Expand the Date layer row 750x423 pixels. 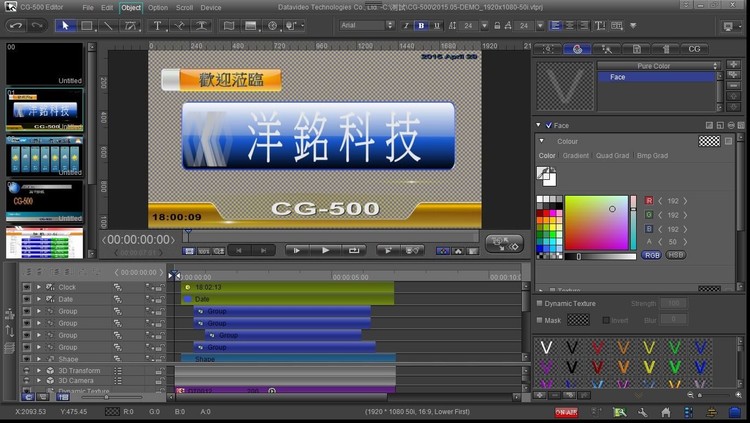point(39,299)
